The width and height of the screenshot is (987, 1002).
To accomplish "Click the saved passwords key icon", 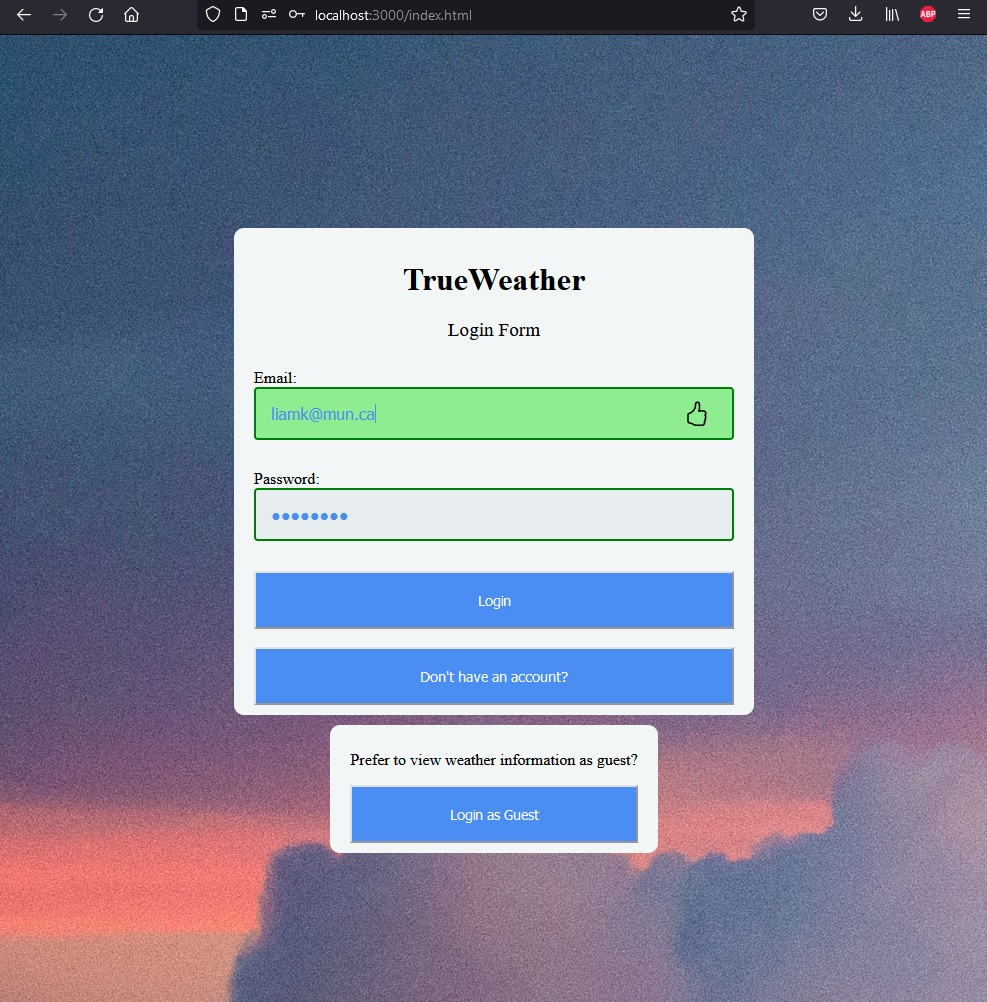I will point(296,15).
